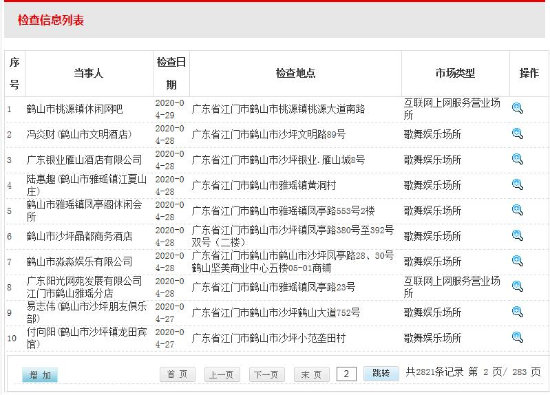Click magnifier for 广东银业雁山酒店有限公司
550x395 pixels.
pos(517,159)
